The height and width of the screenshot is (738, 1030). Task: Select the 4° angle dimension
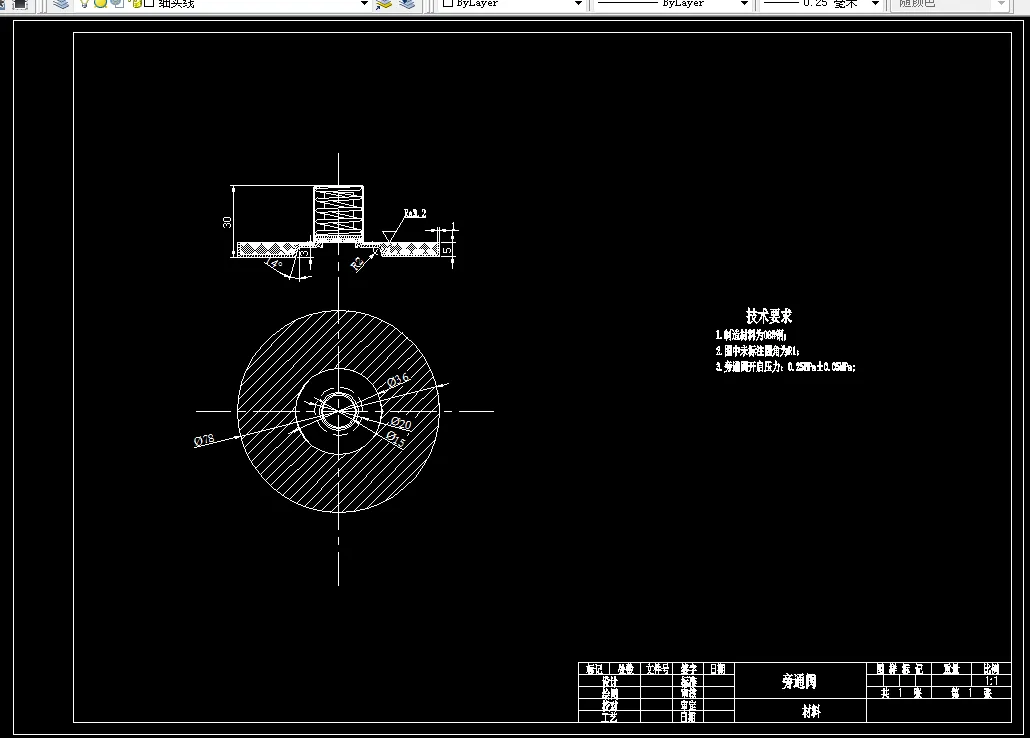pyautogui.click(x=275, y=264)
